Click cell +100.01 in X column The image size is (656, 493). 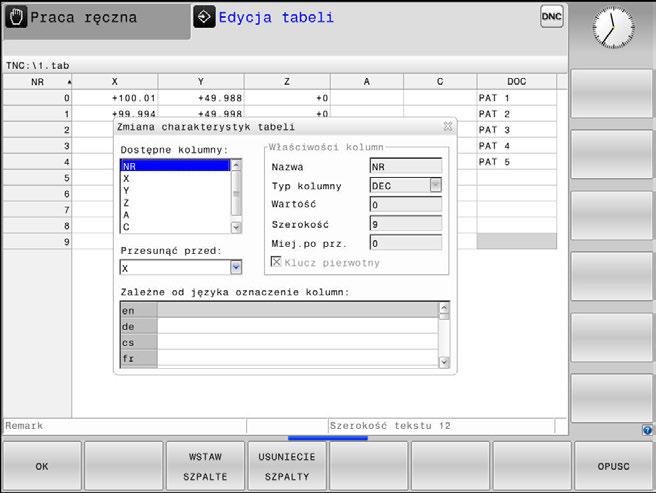[x=115, y=98]
